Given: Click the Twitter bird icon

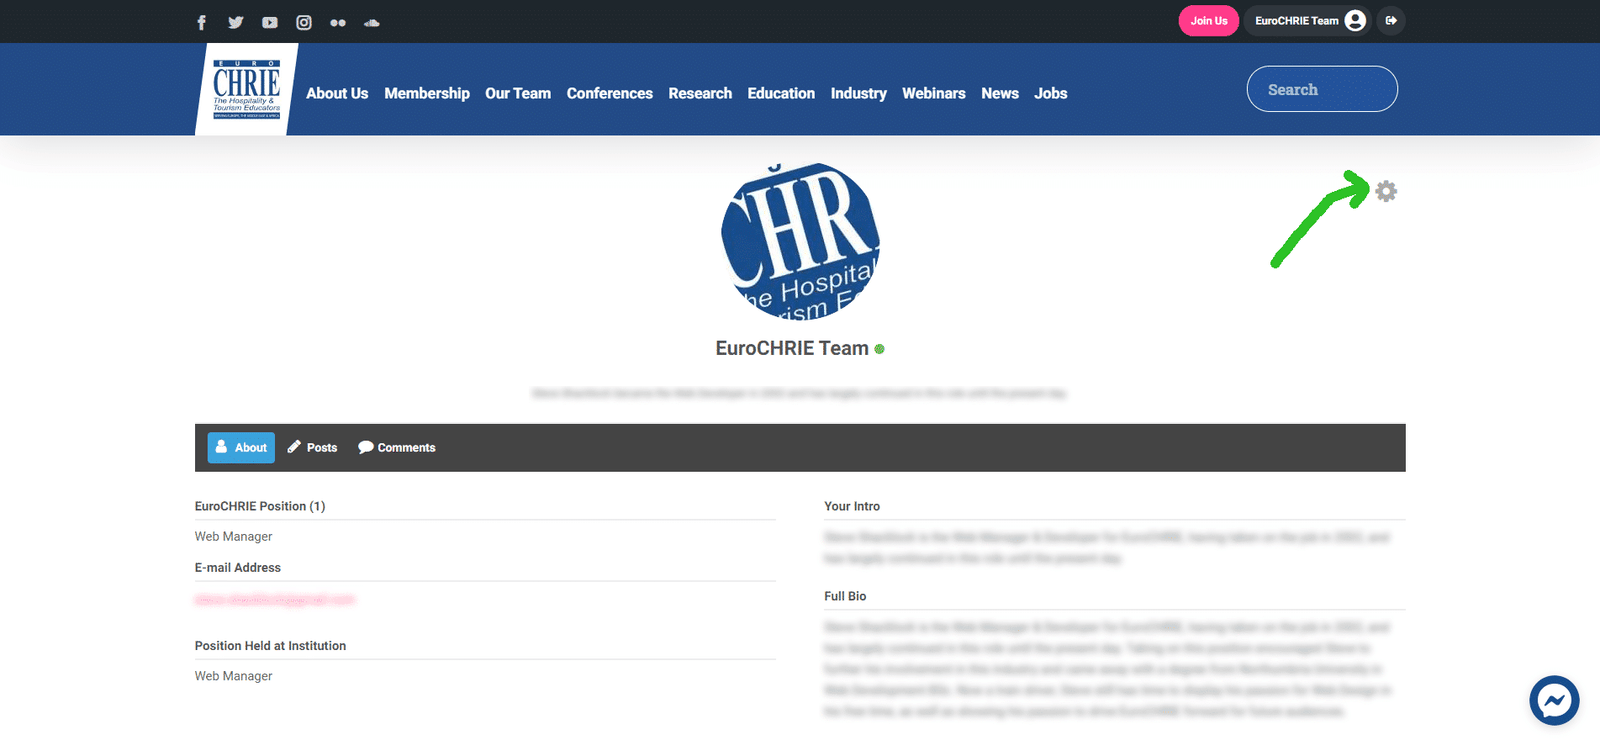Looking at the screenshot, I should tap(235, 22).
